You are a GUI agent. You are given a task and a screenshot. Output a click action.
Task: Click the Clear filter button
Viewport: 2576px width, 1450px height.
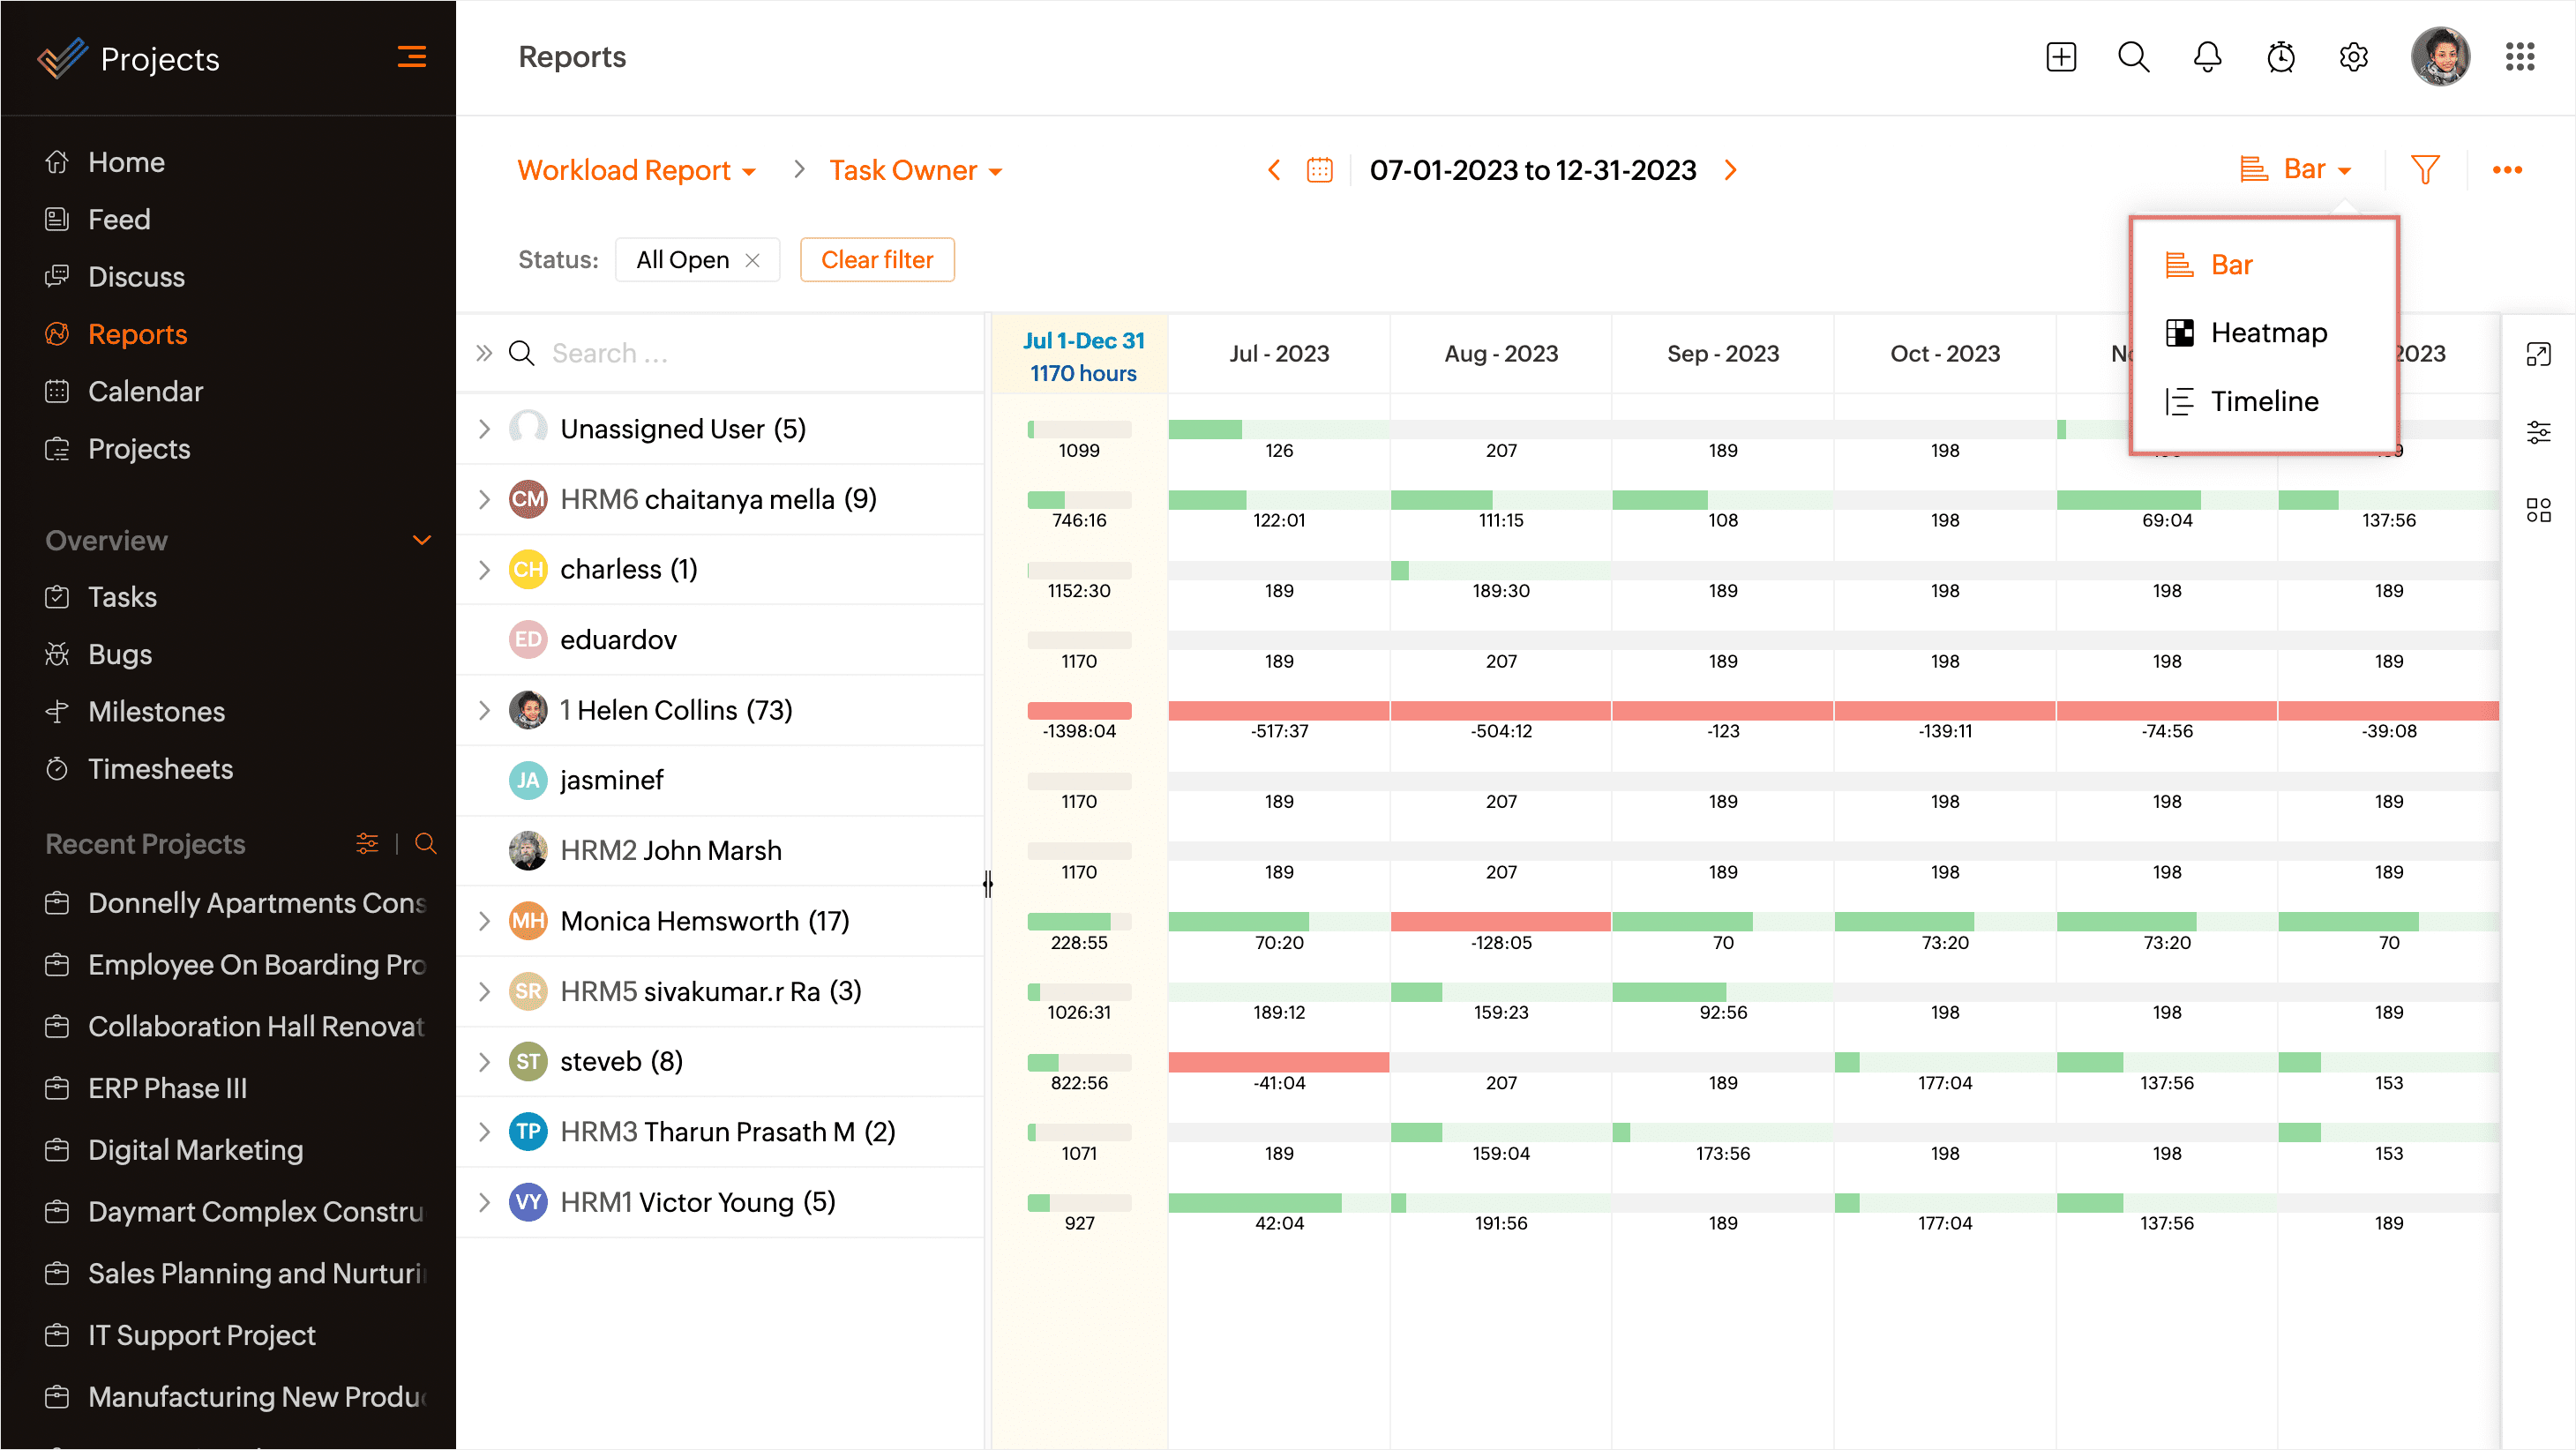click(x=877, y=259)
